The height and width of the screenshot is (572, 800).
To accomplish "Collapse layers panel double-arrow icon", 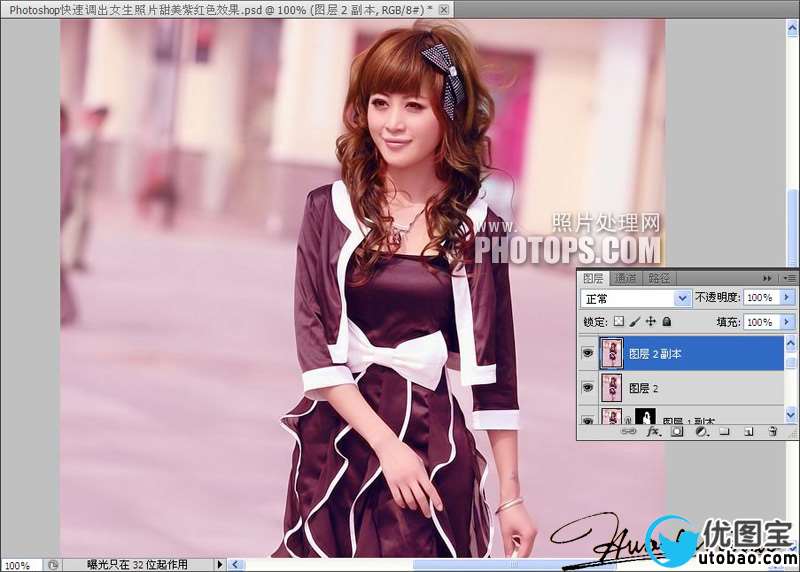I will [x=767, y=278].
